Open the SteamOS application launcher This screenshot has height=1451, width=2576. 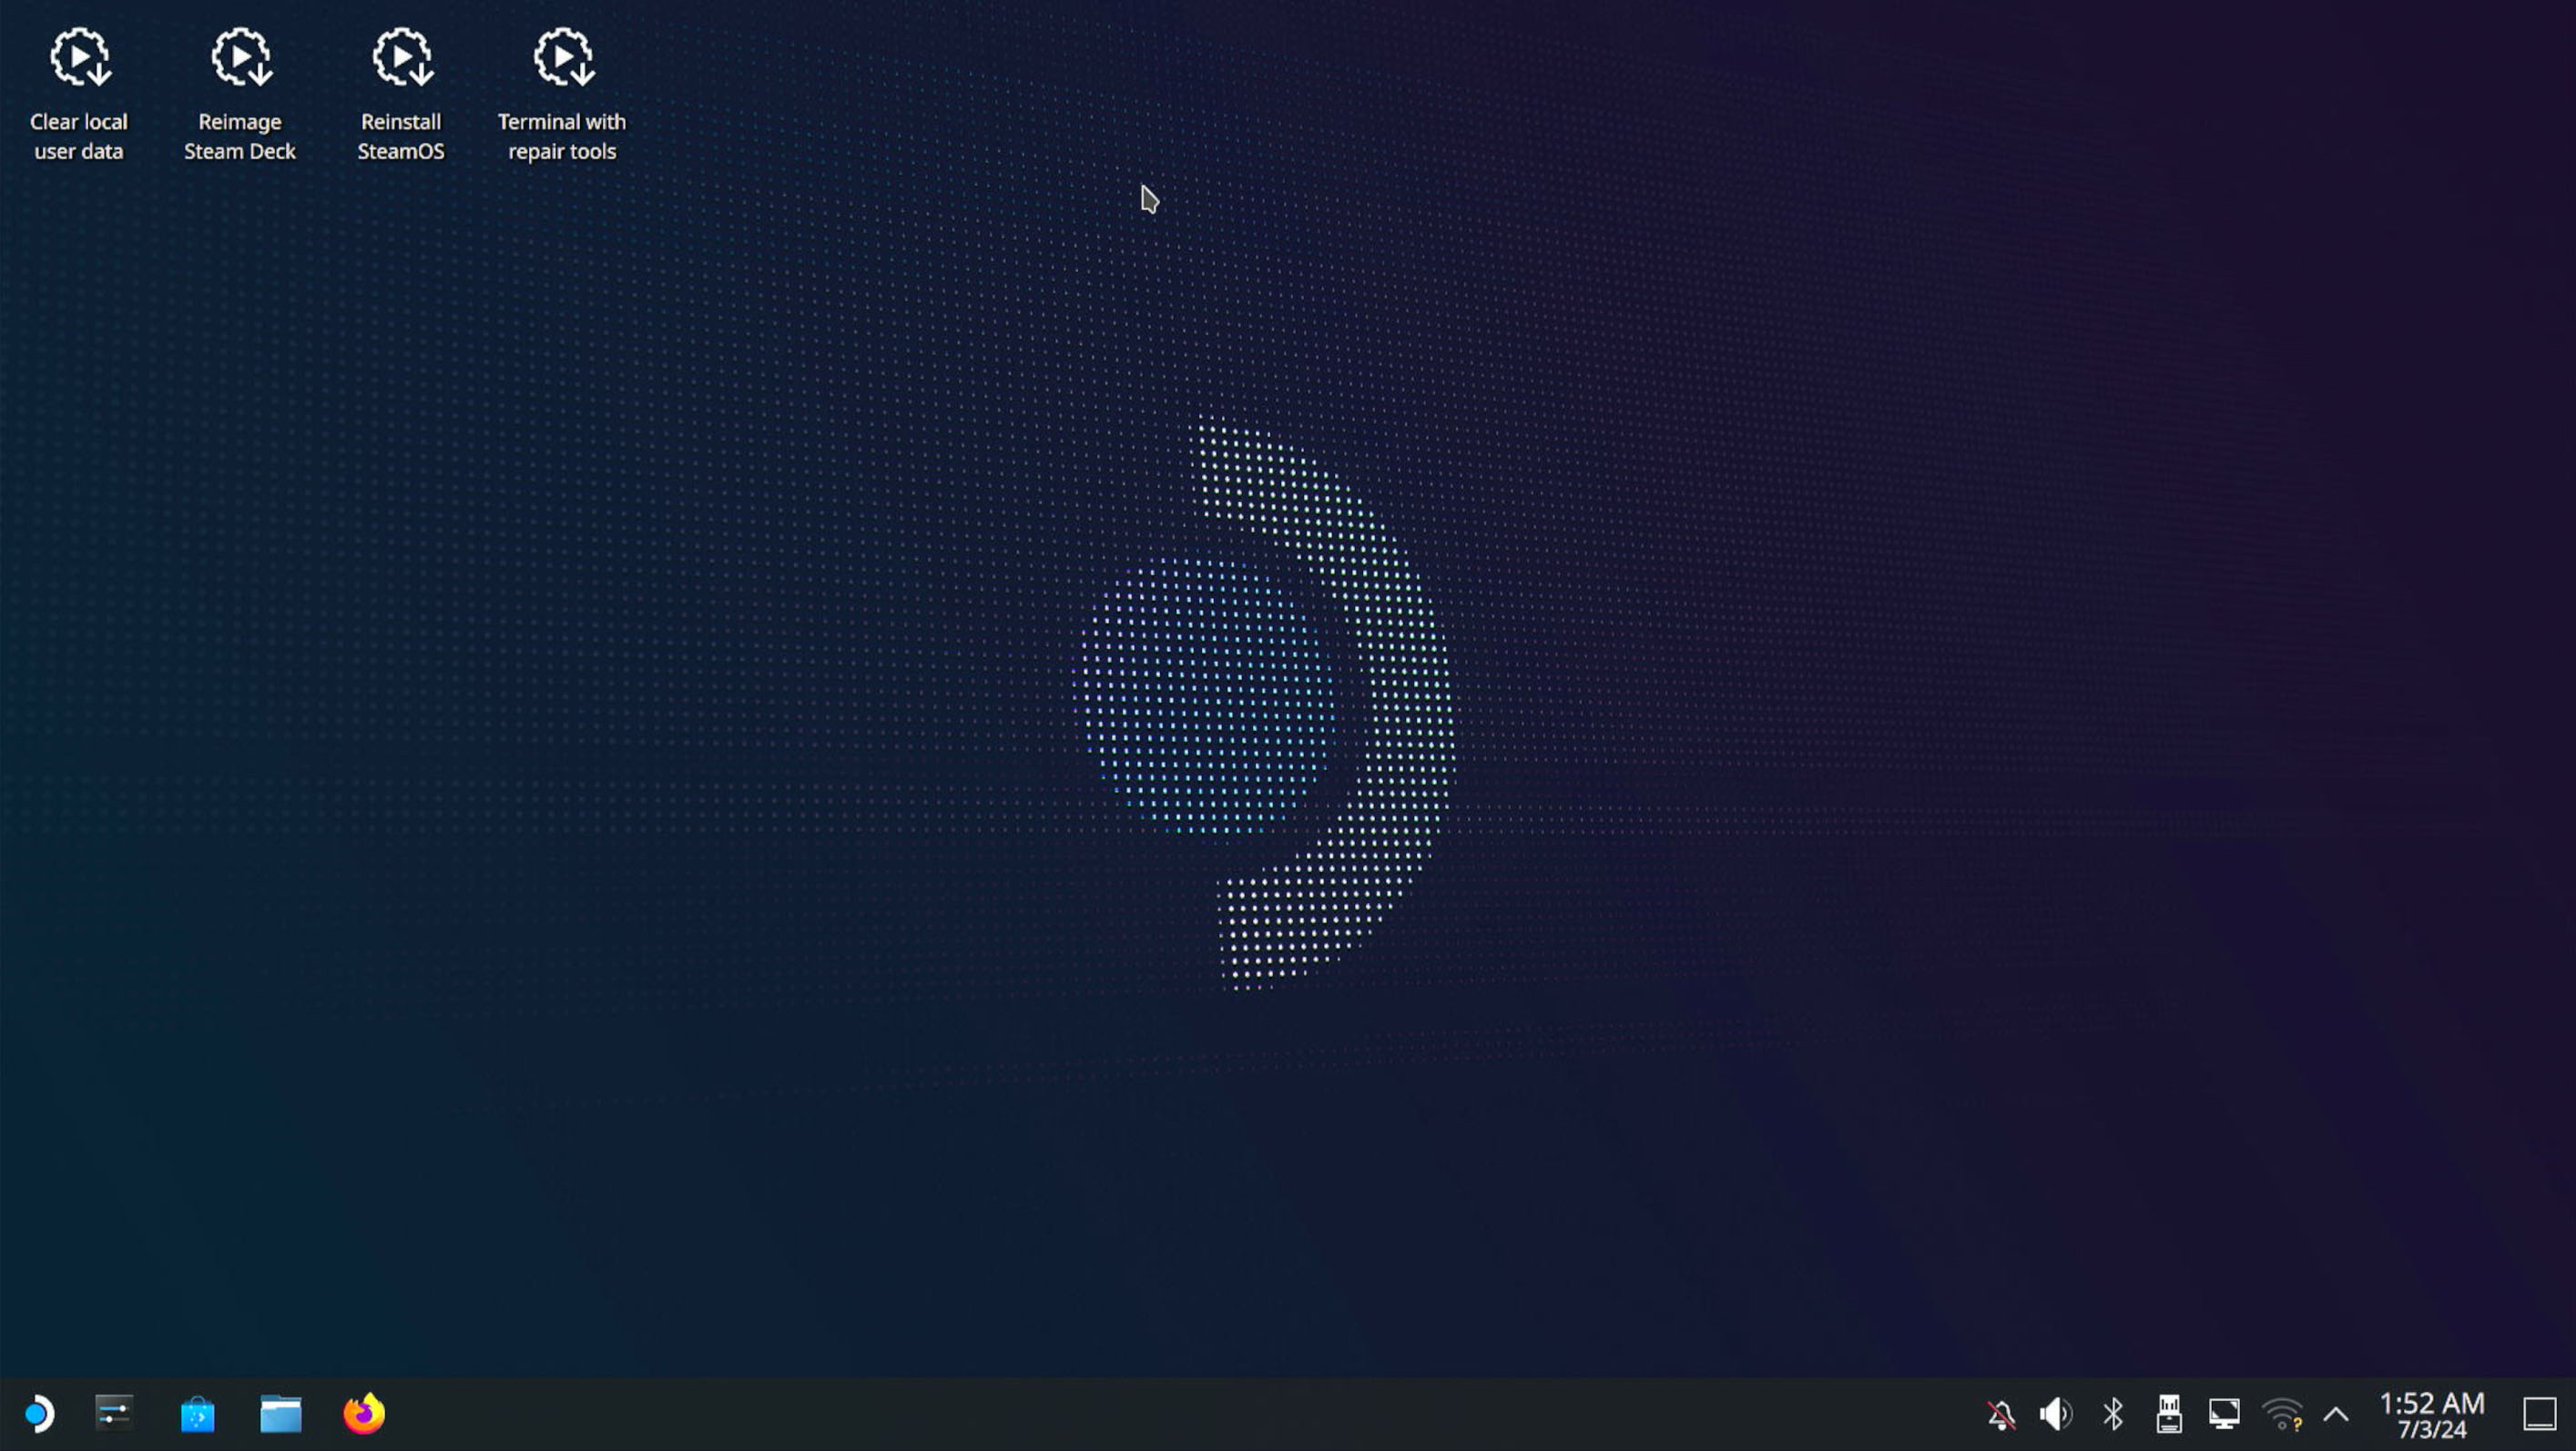click(39, 1413)
